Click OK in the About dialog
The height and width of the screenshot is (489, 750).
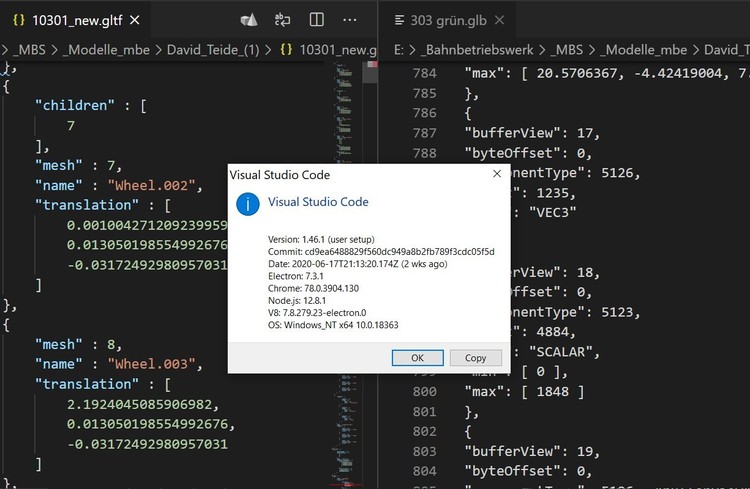tap(417, 358)
